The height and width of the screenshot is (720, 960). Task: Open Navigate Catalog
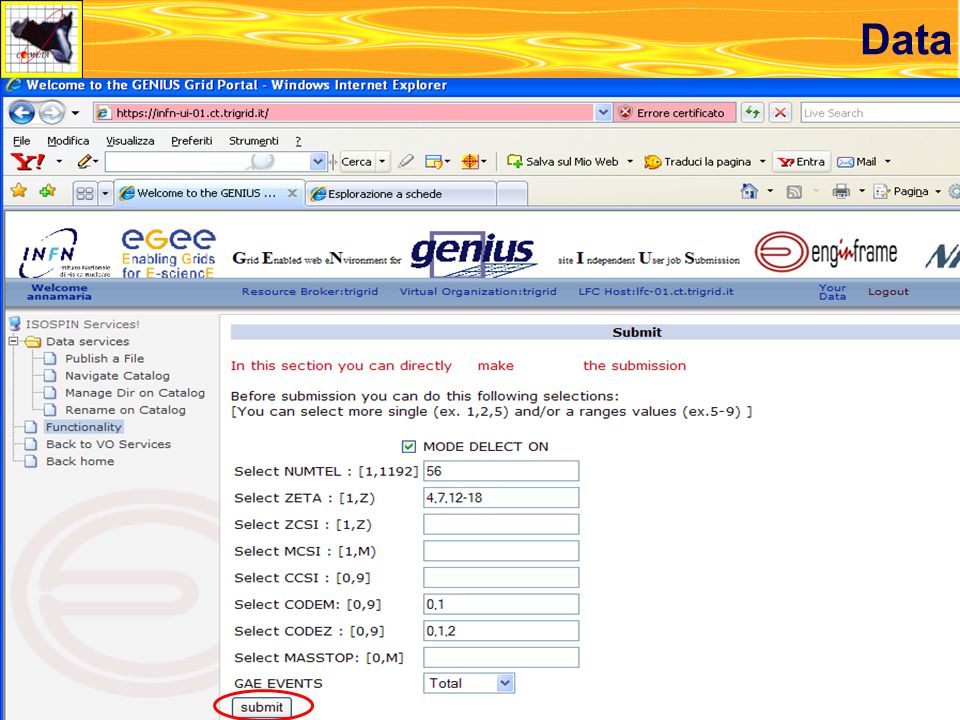118,375
